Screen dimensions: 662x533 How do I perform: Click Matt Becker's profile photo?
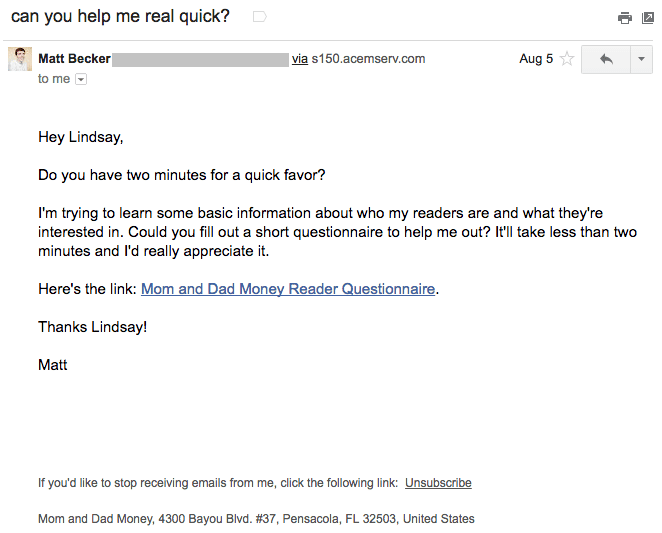click(19, 59)
